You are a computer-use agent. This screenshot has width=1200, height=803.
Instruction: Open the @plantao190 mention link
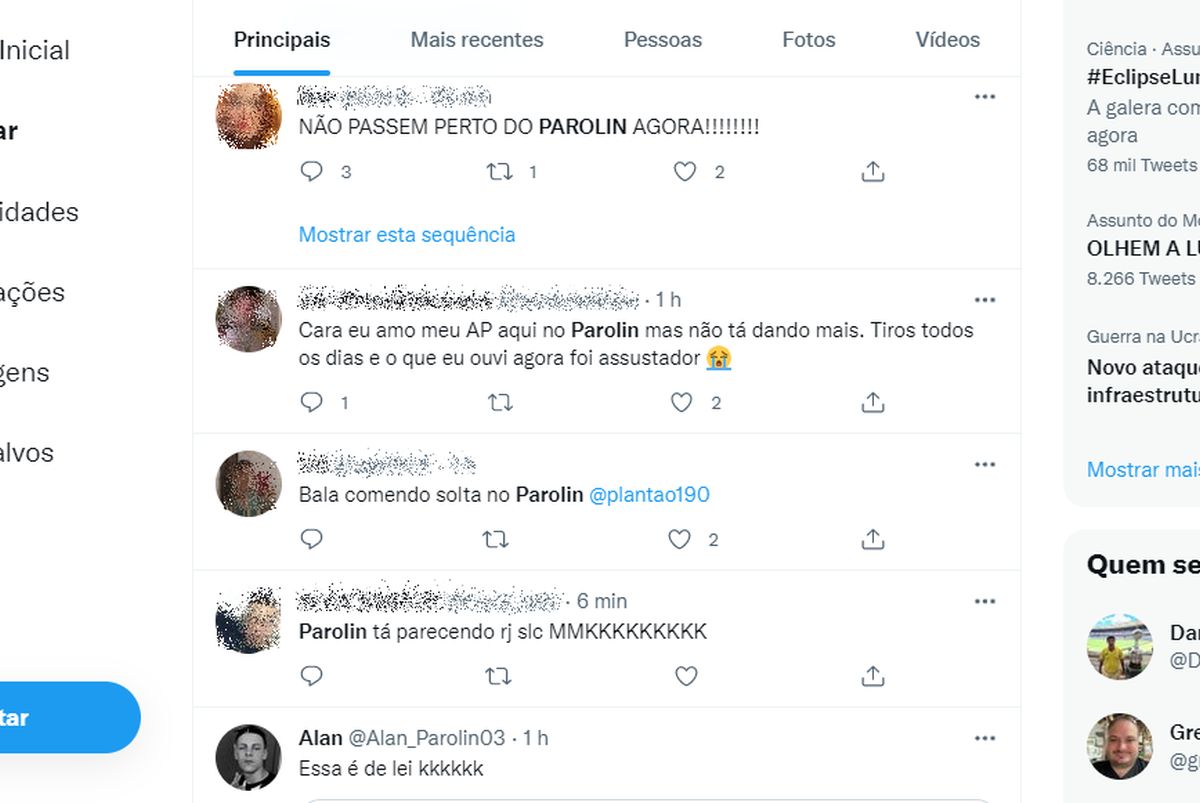coord(650,495)
